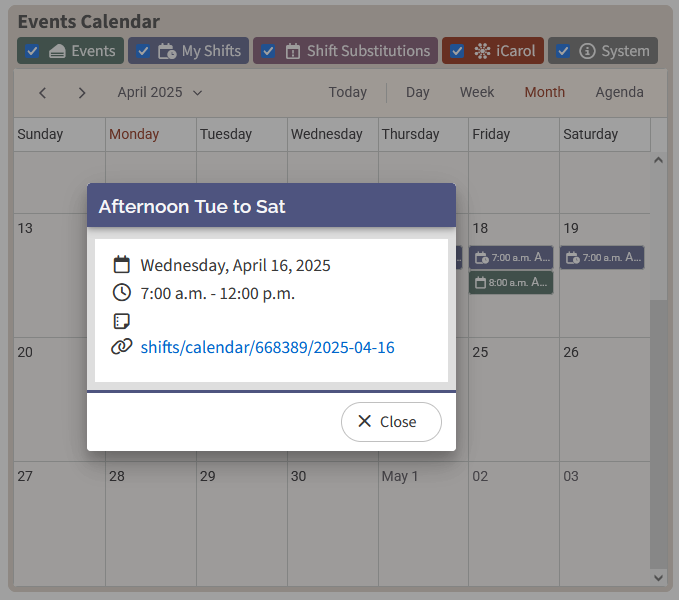Image resolution: width=679 pixels, height=600 pixels.
Task: Go to previous month with left chevron
Action: [42, 92]
